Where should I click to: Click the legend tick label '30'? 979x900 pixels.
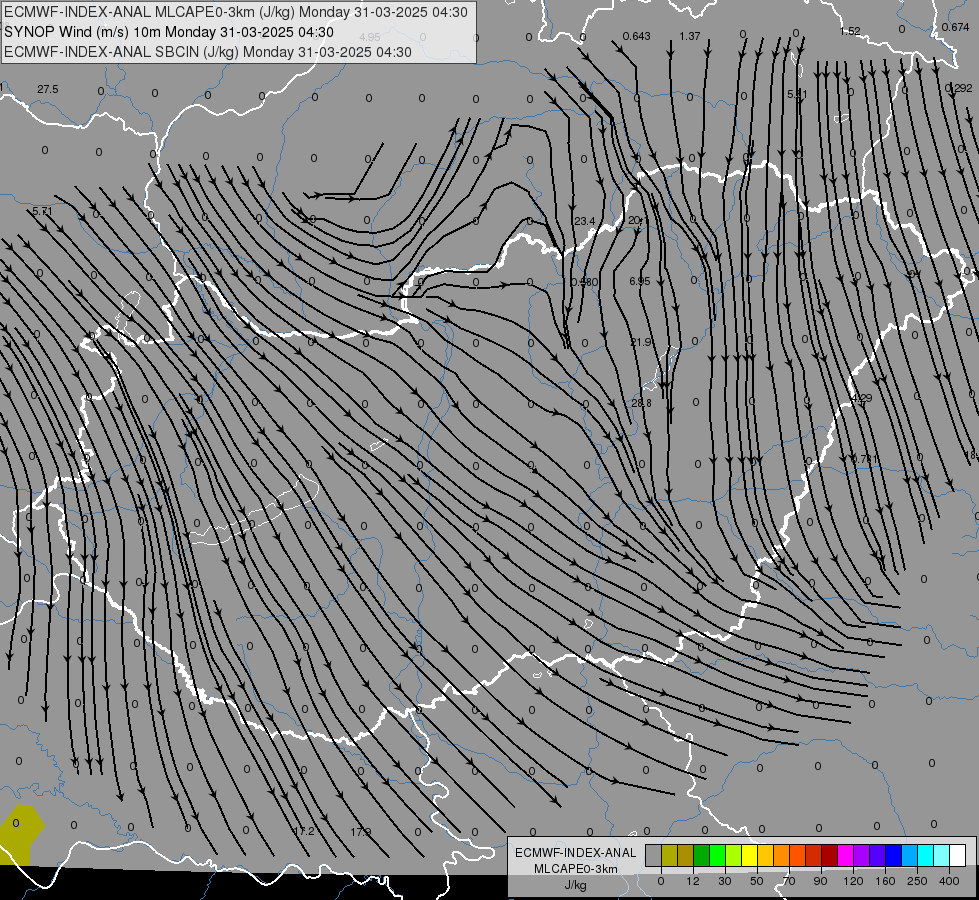(725, 881)
